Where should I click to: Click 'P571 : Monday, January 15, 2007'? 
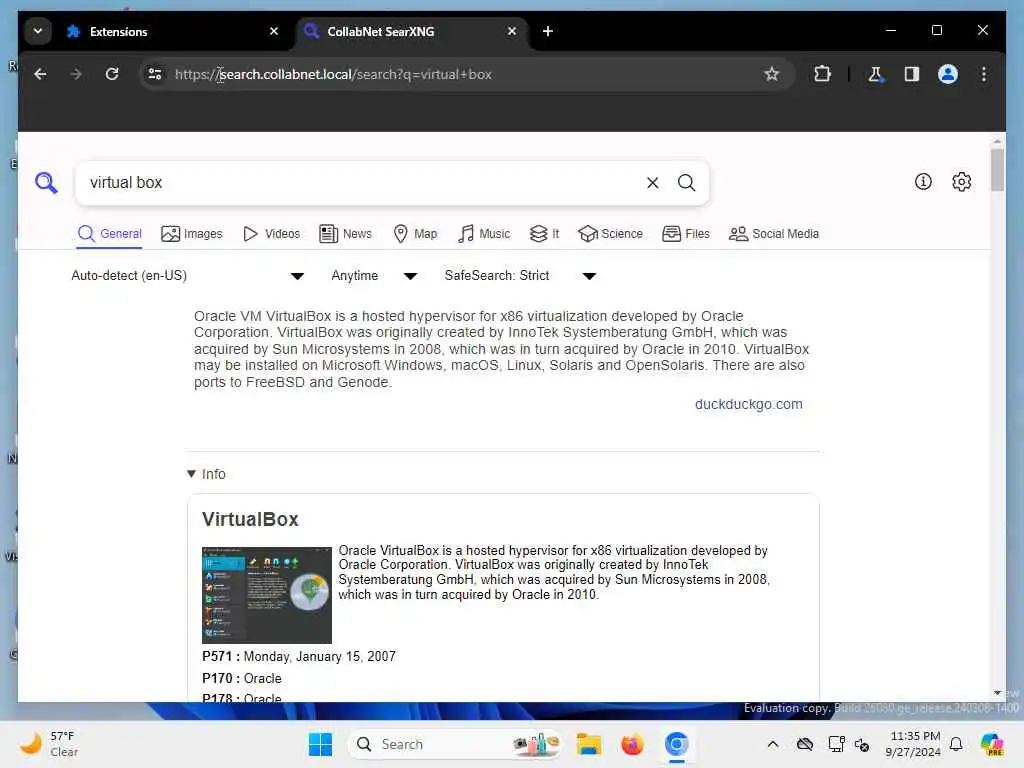tap(299, 656)
